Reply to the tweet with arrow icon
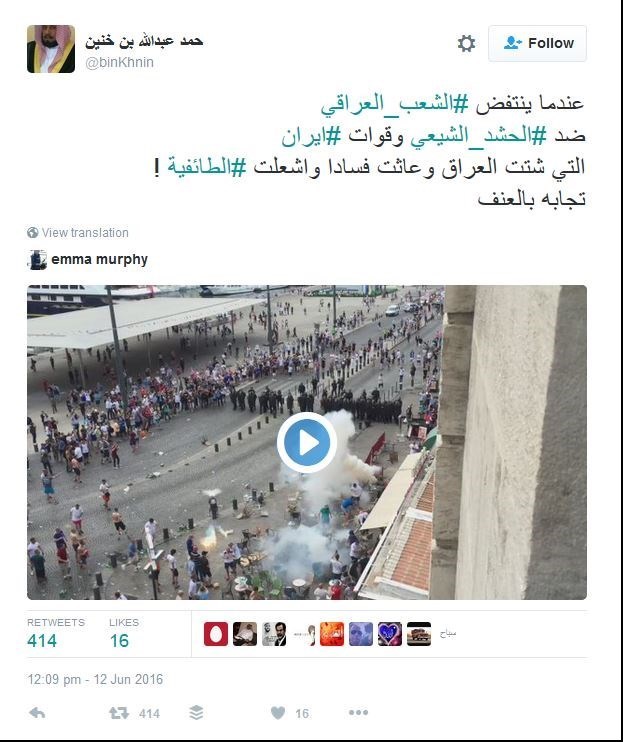Screen dimensions: 623x742 point(37,713)
